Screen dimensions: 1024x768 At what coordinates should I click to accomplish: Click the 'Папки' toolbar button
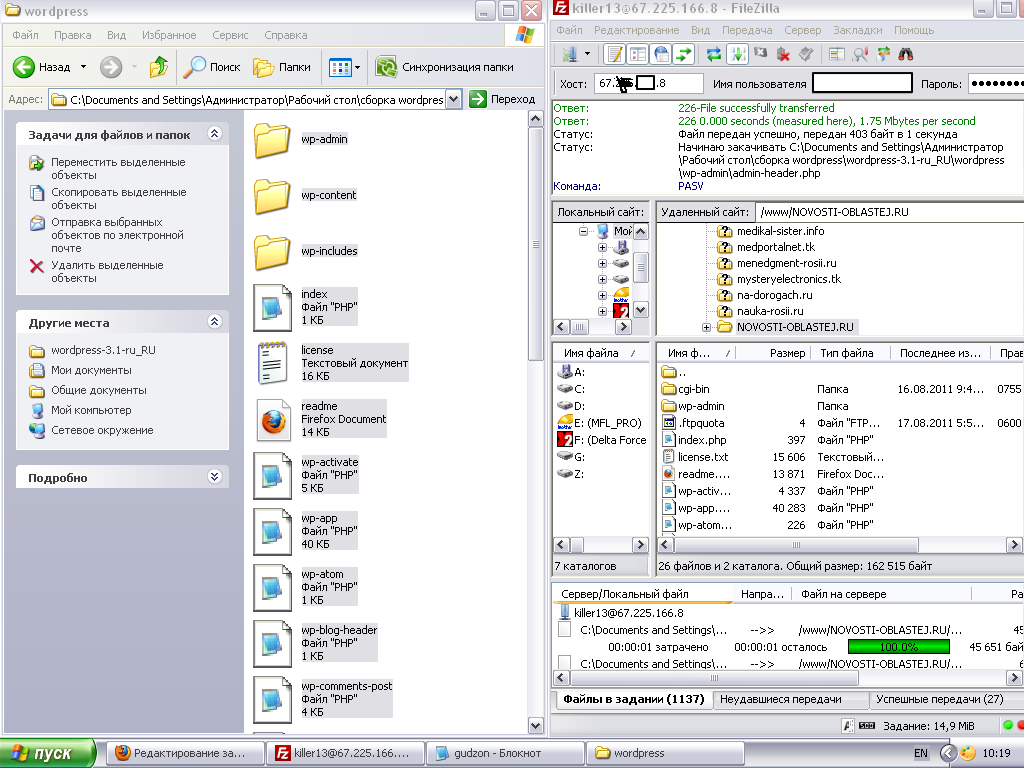click(x=282, y=67)
